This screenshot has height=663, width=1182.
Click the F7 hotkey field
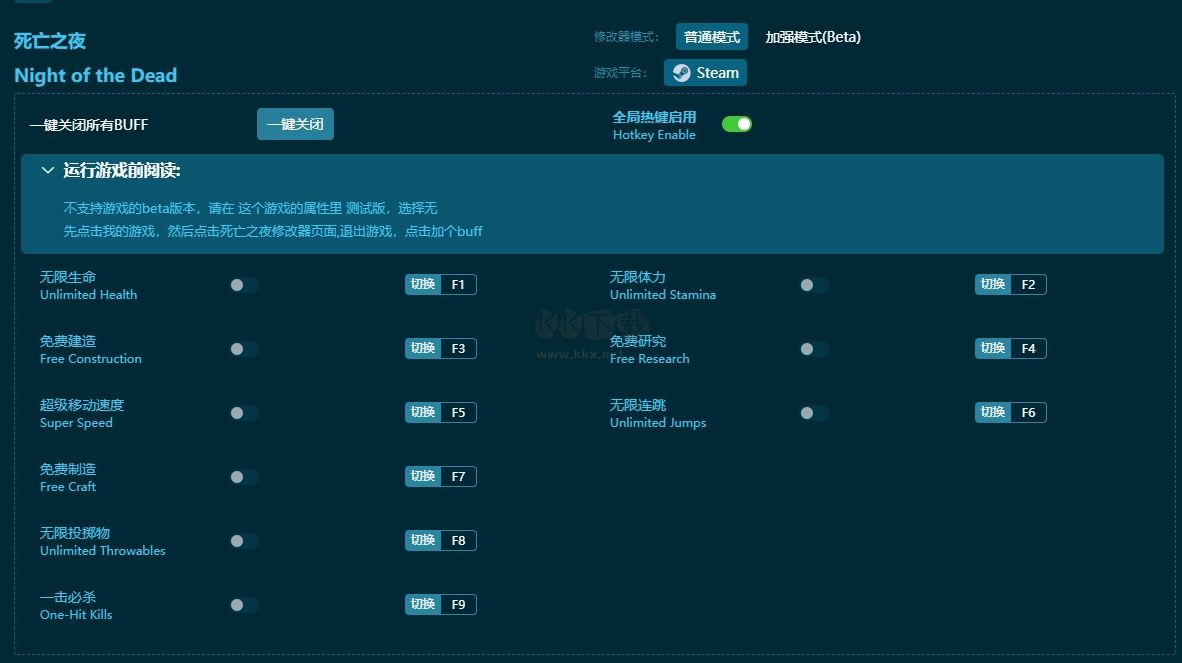(x=458, y=476)
